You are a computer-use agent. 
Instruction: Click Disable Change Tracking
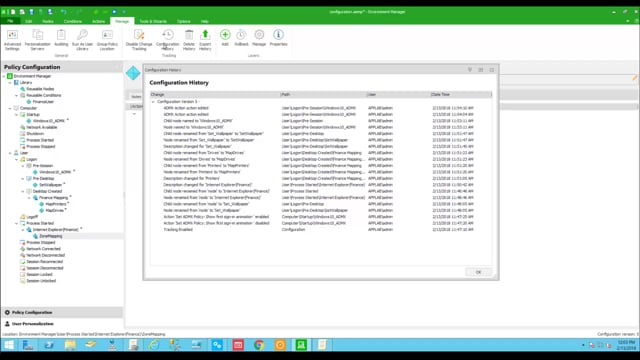pyautogui.click(x=139, y=40)
